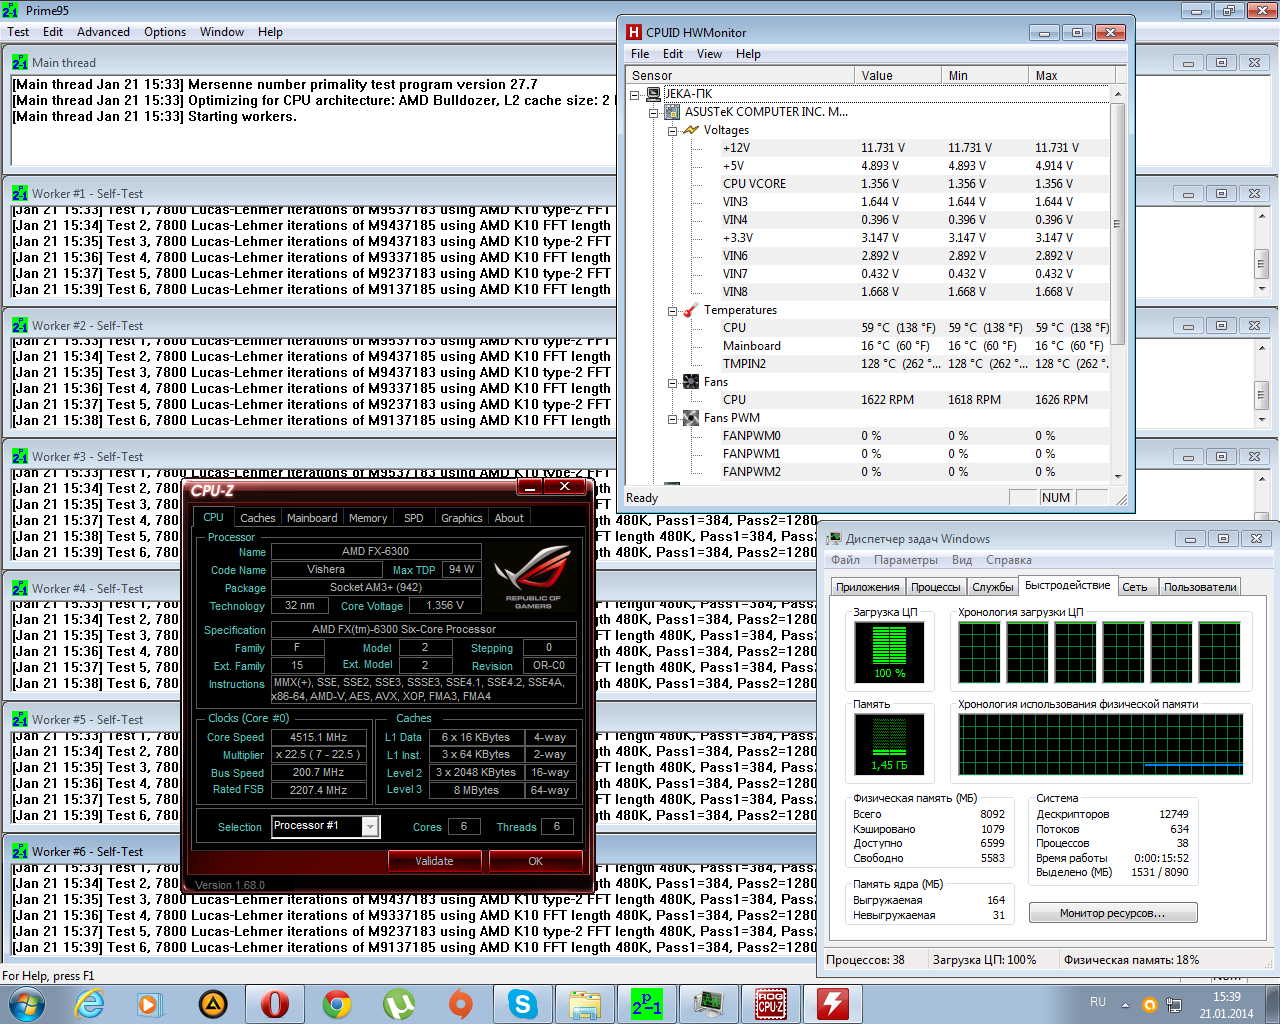Open the File menu in HWMonitor
Screen dimensions: 1280x1024
click(x=640, y=54)
